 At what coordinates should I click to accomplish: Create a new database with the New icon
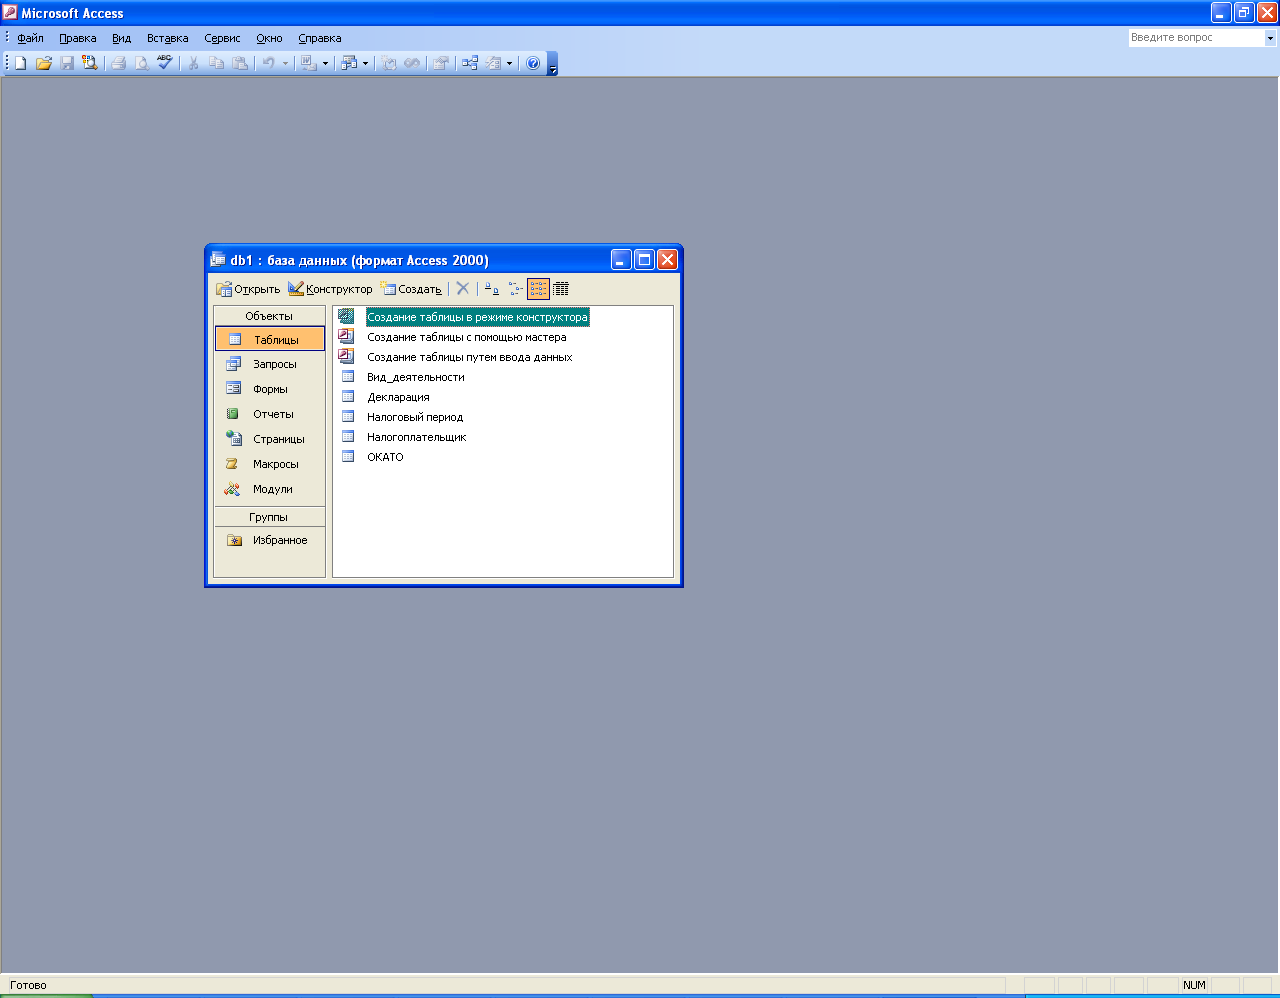[x=20, y=63]
